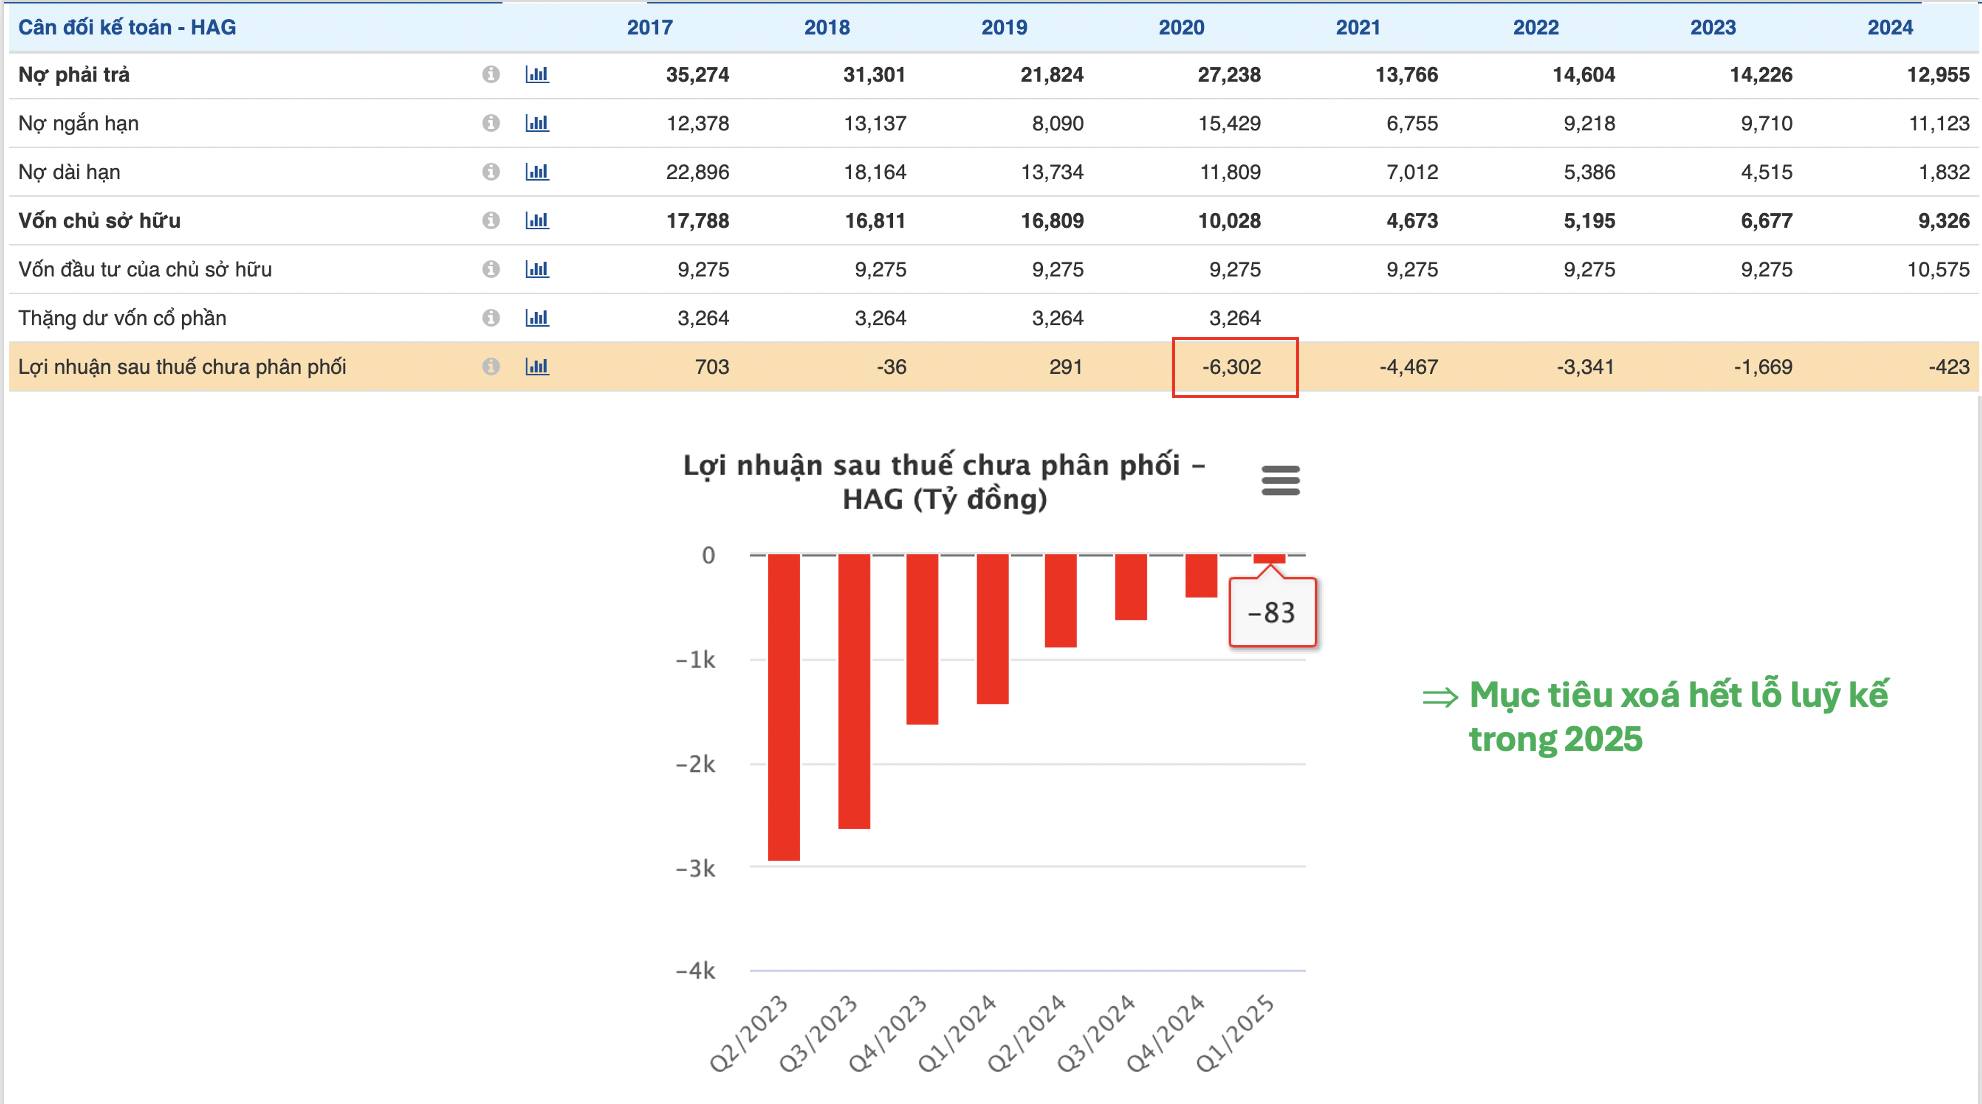
Task: Open chart icon for Thặng dư vốn cổ phần
Action: tap(537, 318)
